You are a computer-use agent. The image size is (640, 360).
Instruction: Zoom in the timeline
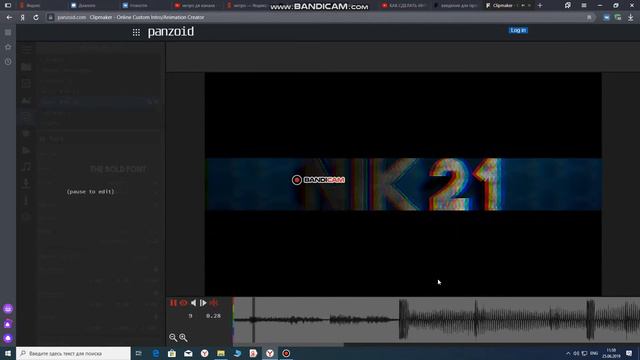coord(183,337)
